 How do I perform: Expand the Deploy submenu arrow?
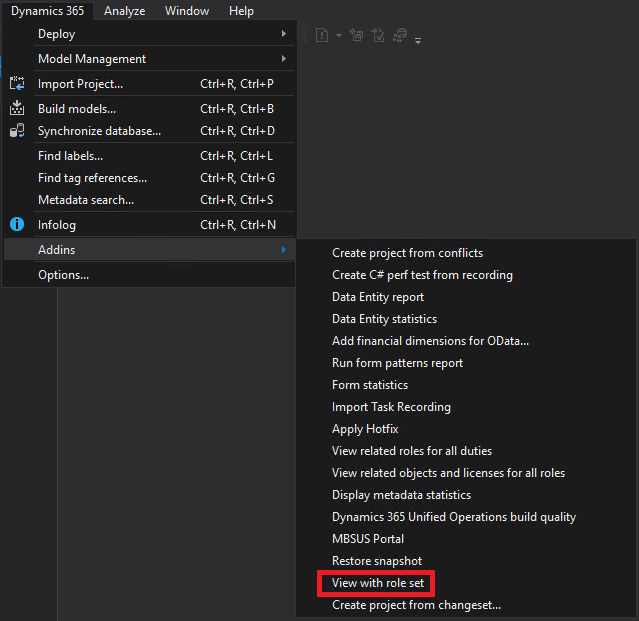pos(284,33)
